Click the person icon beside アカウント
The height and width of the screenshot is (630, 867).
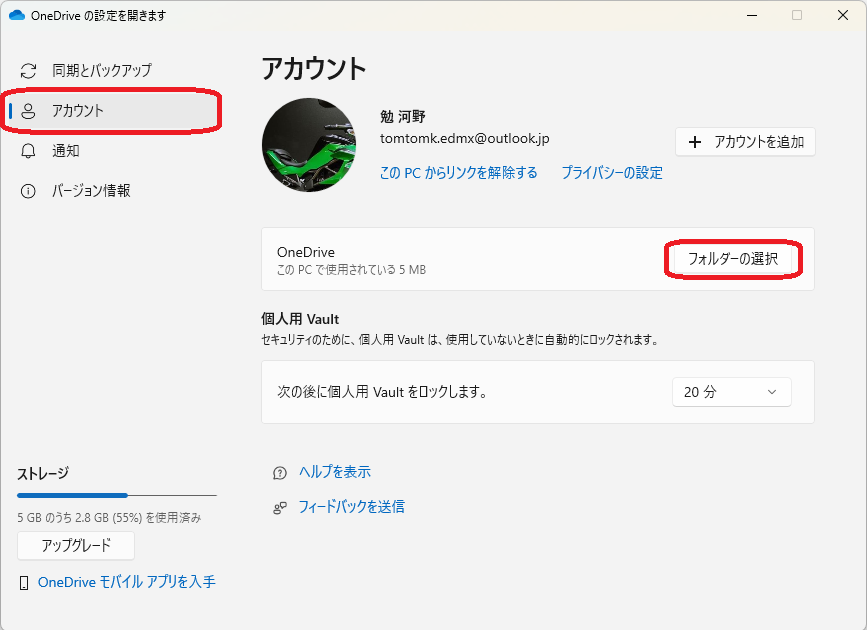pyautogui.click(x=28, y=111)
